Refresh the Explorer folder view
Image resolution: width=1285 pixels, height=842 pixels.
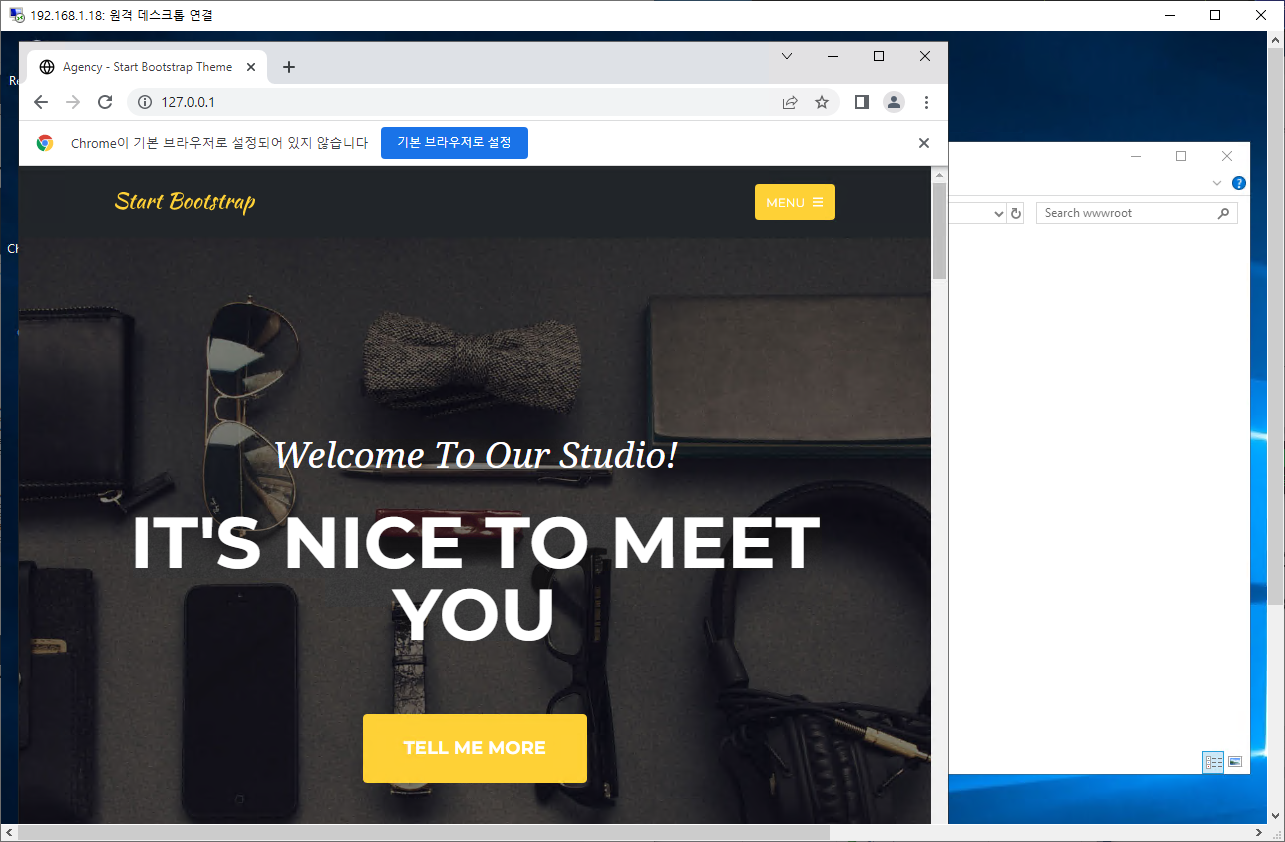1016,213
